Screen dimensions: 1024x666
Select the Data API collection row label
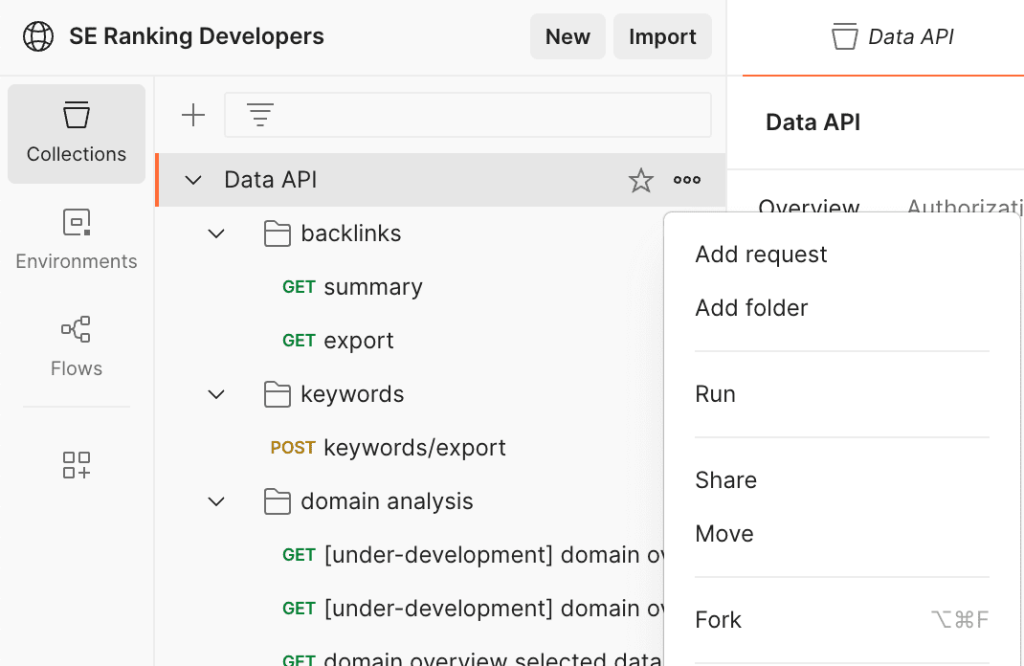[270, 180]
